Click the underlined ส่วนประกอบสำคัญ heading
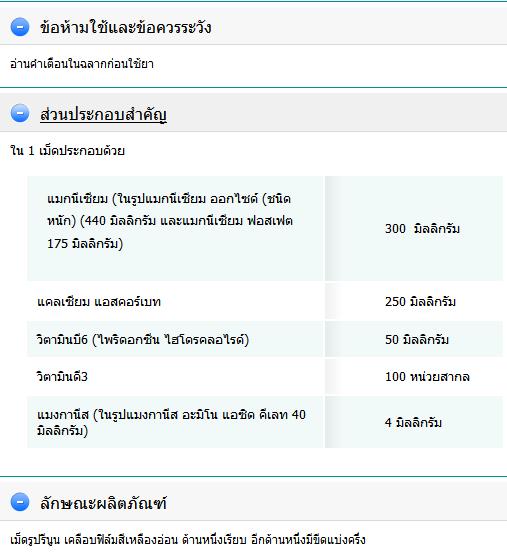 [x=103, y=114]
